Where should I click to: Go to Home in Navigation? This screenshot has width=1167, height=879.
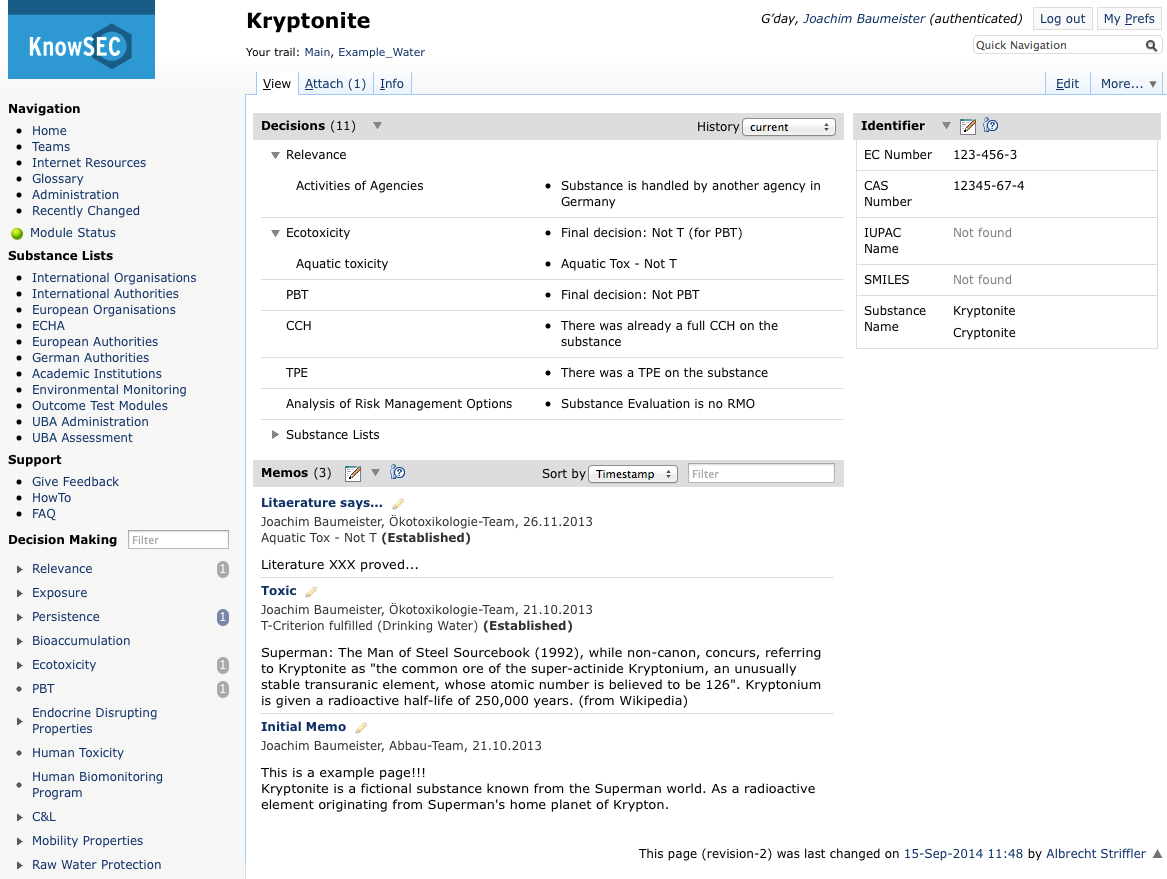click(x=49, y=130)
